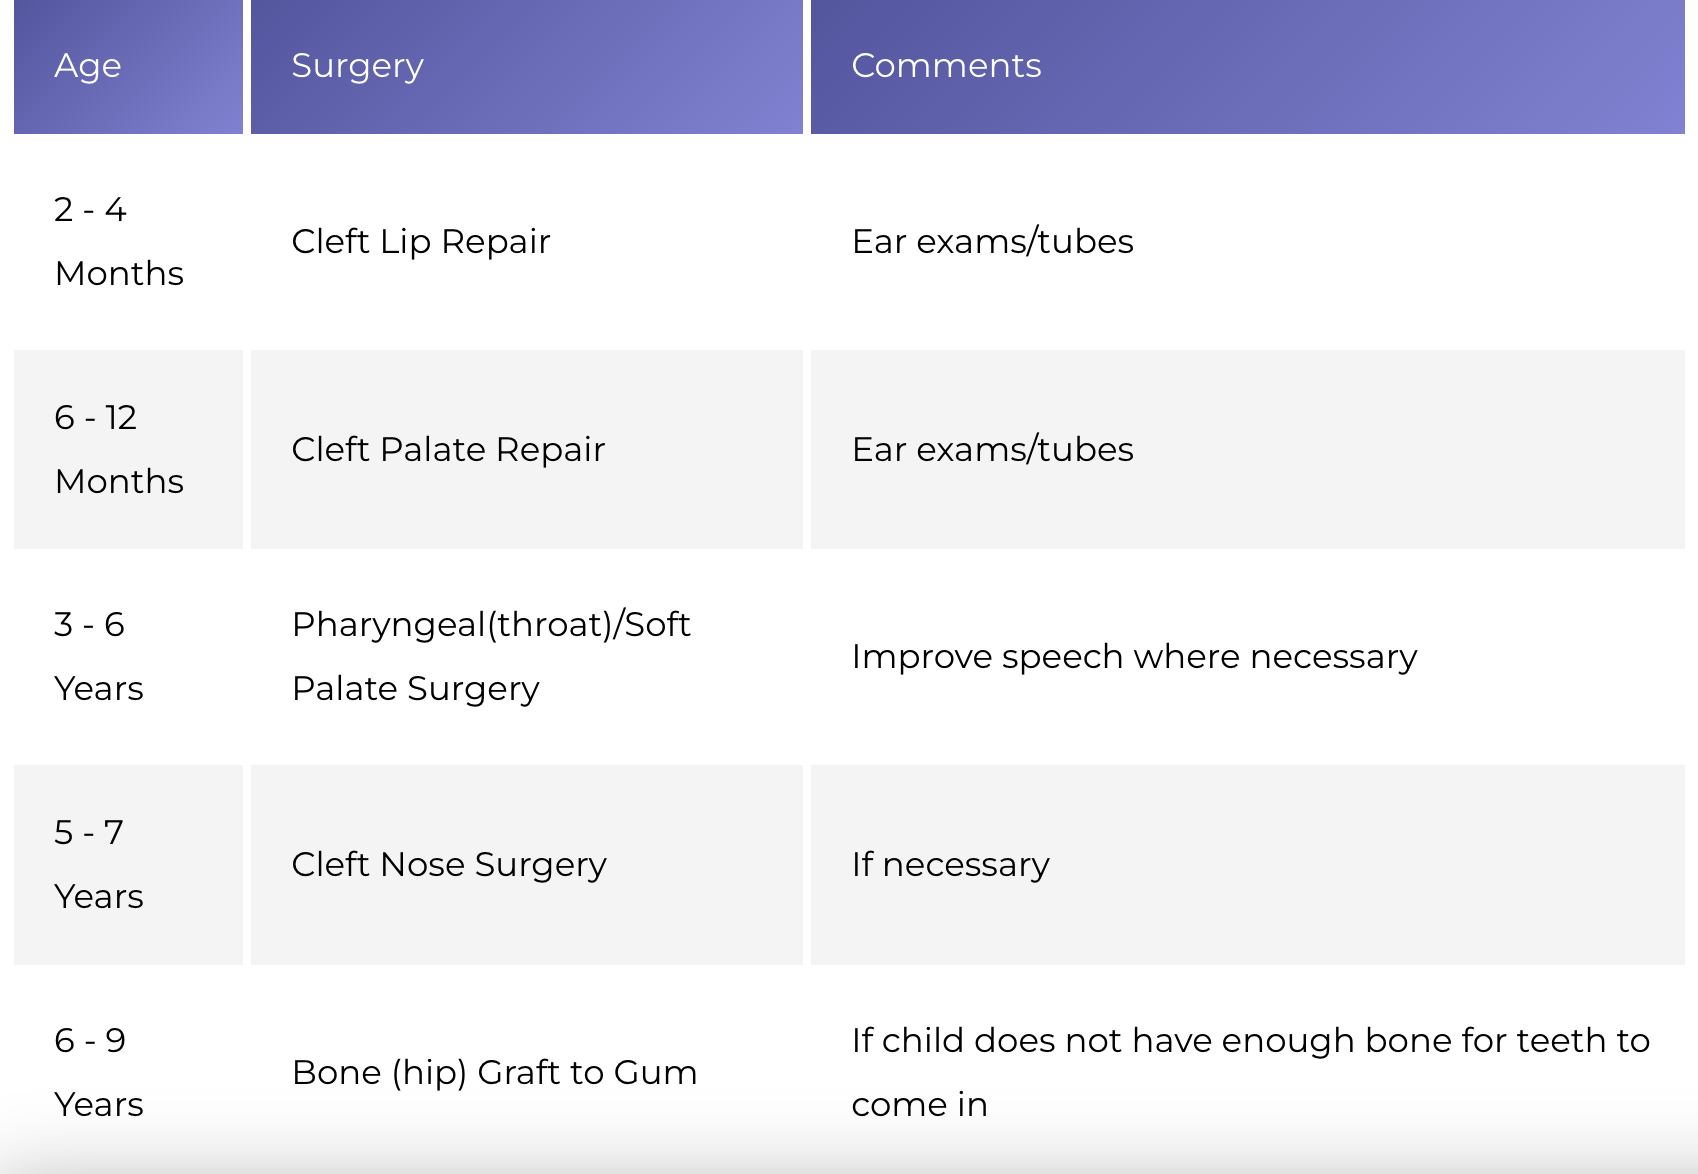This screenshot has width=1698, height=1174.
Task: Click the Cleft Lip Repair cell
Action: 526,241
